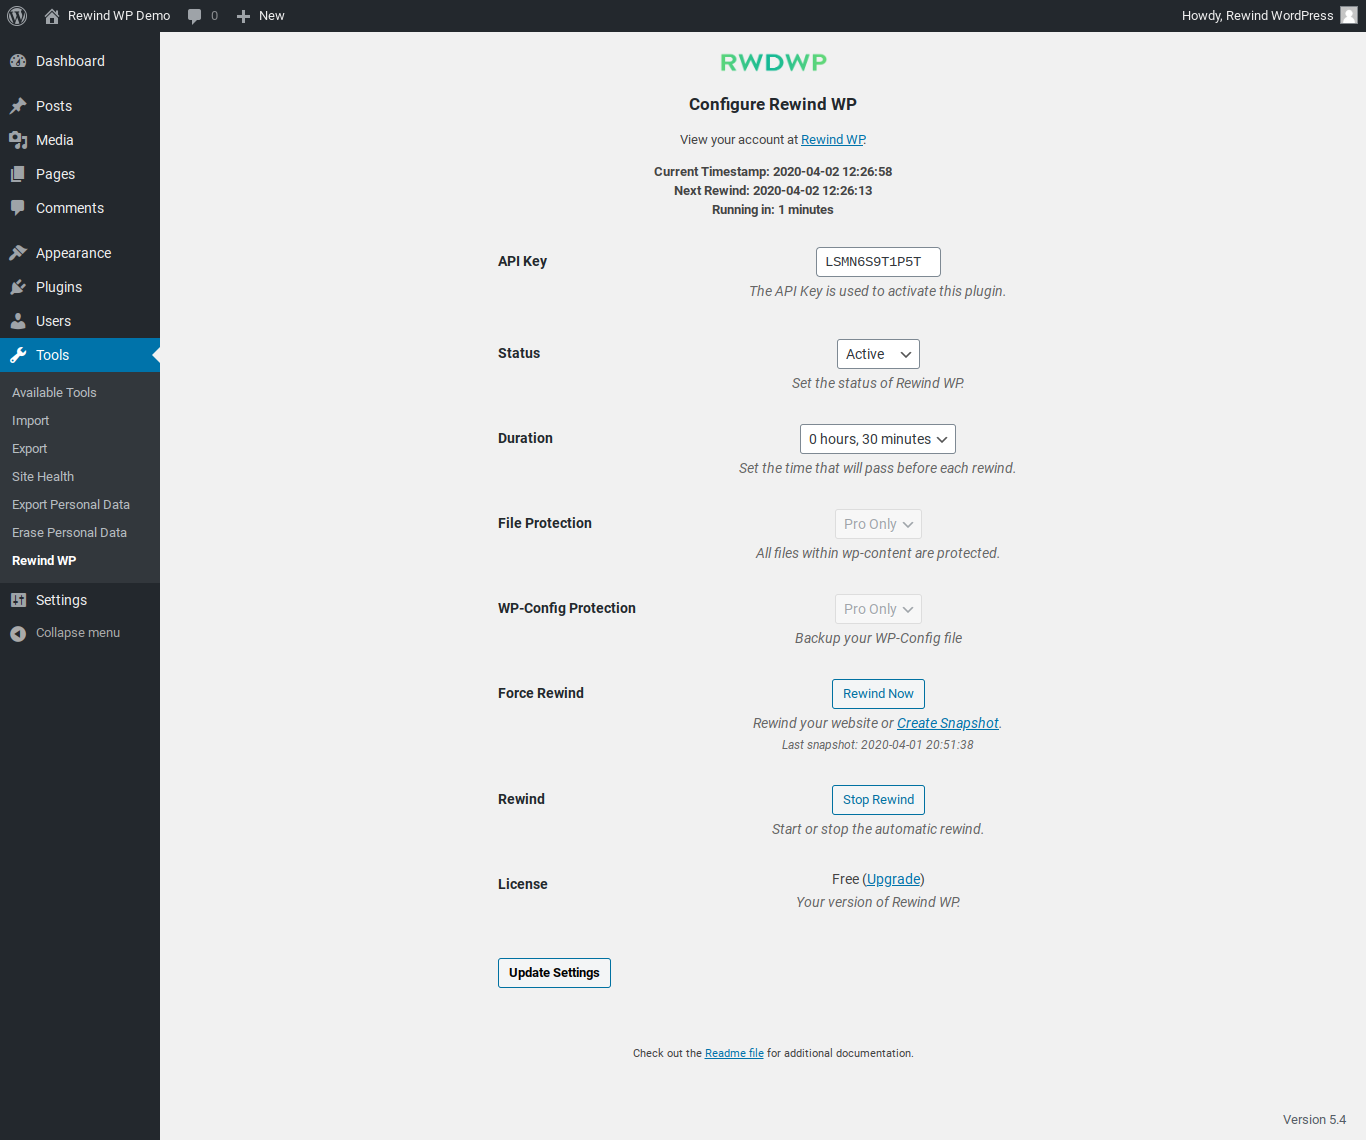Click the Pages icon in sidebar
1366x1140 pixels.
[x=18, y=174]
